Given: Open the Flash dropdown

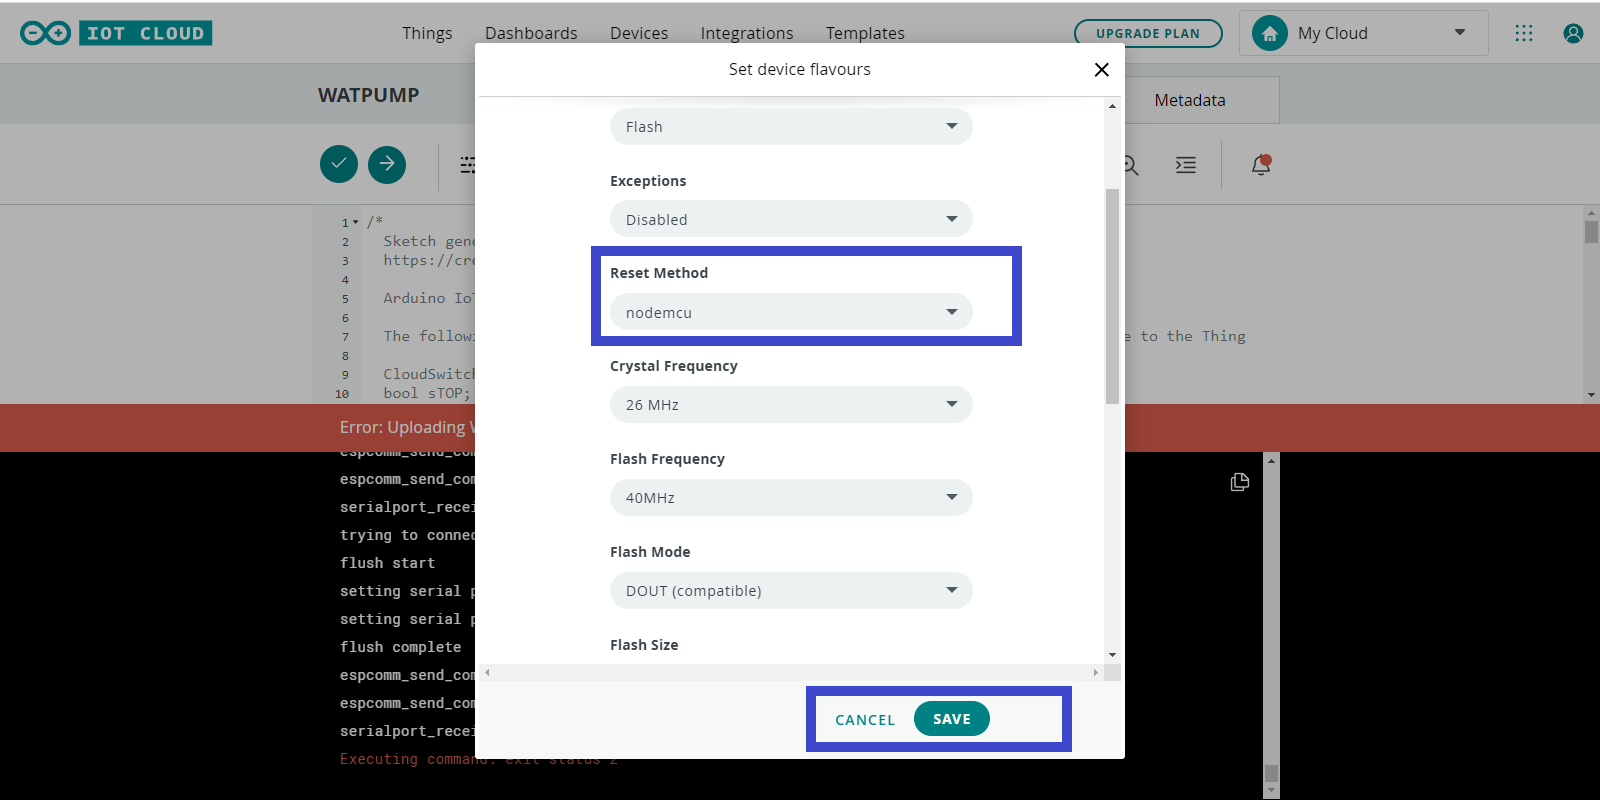Looking at the screenshot, I should 791,126.
